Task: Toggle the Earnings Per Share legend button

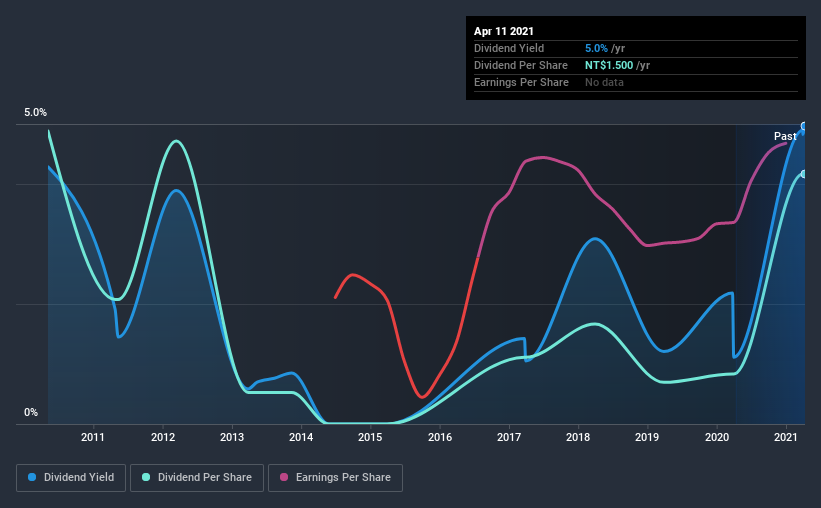Action: [335, 478]
